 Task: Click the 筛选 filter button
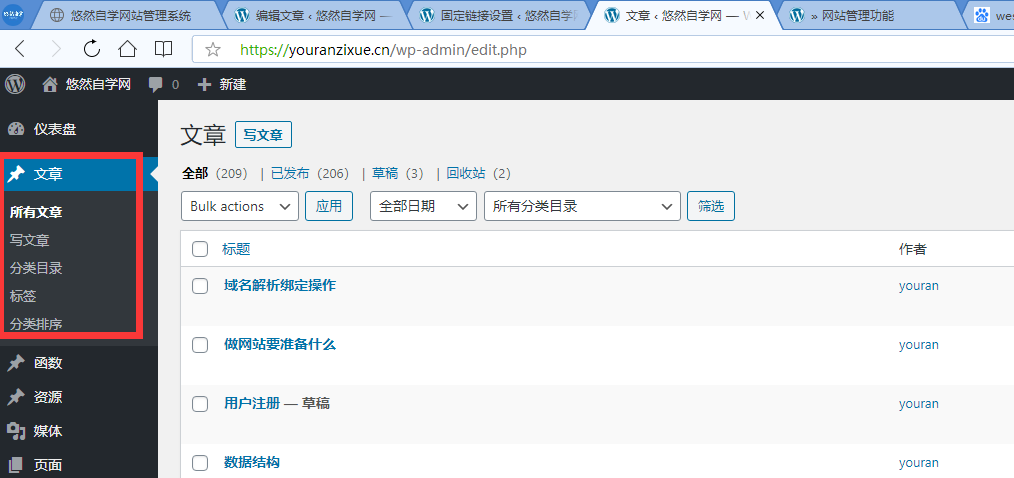point(711,206)
